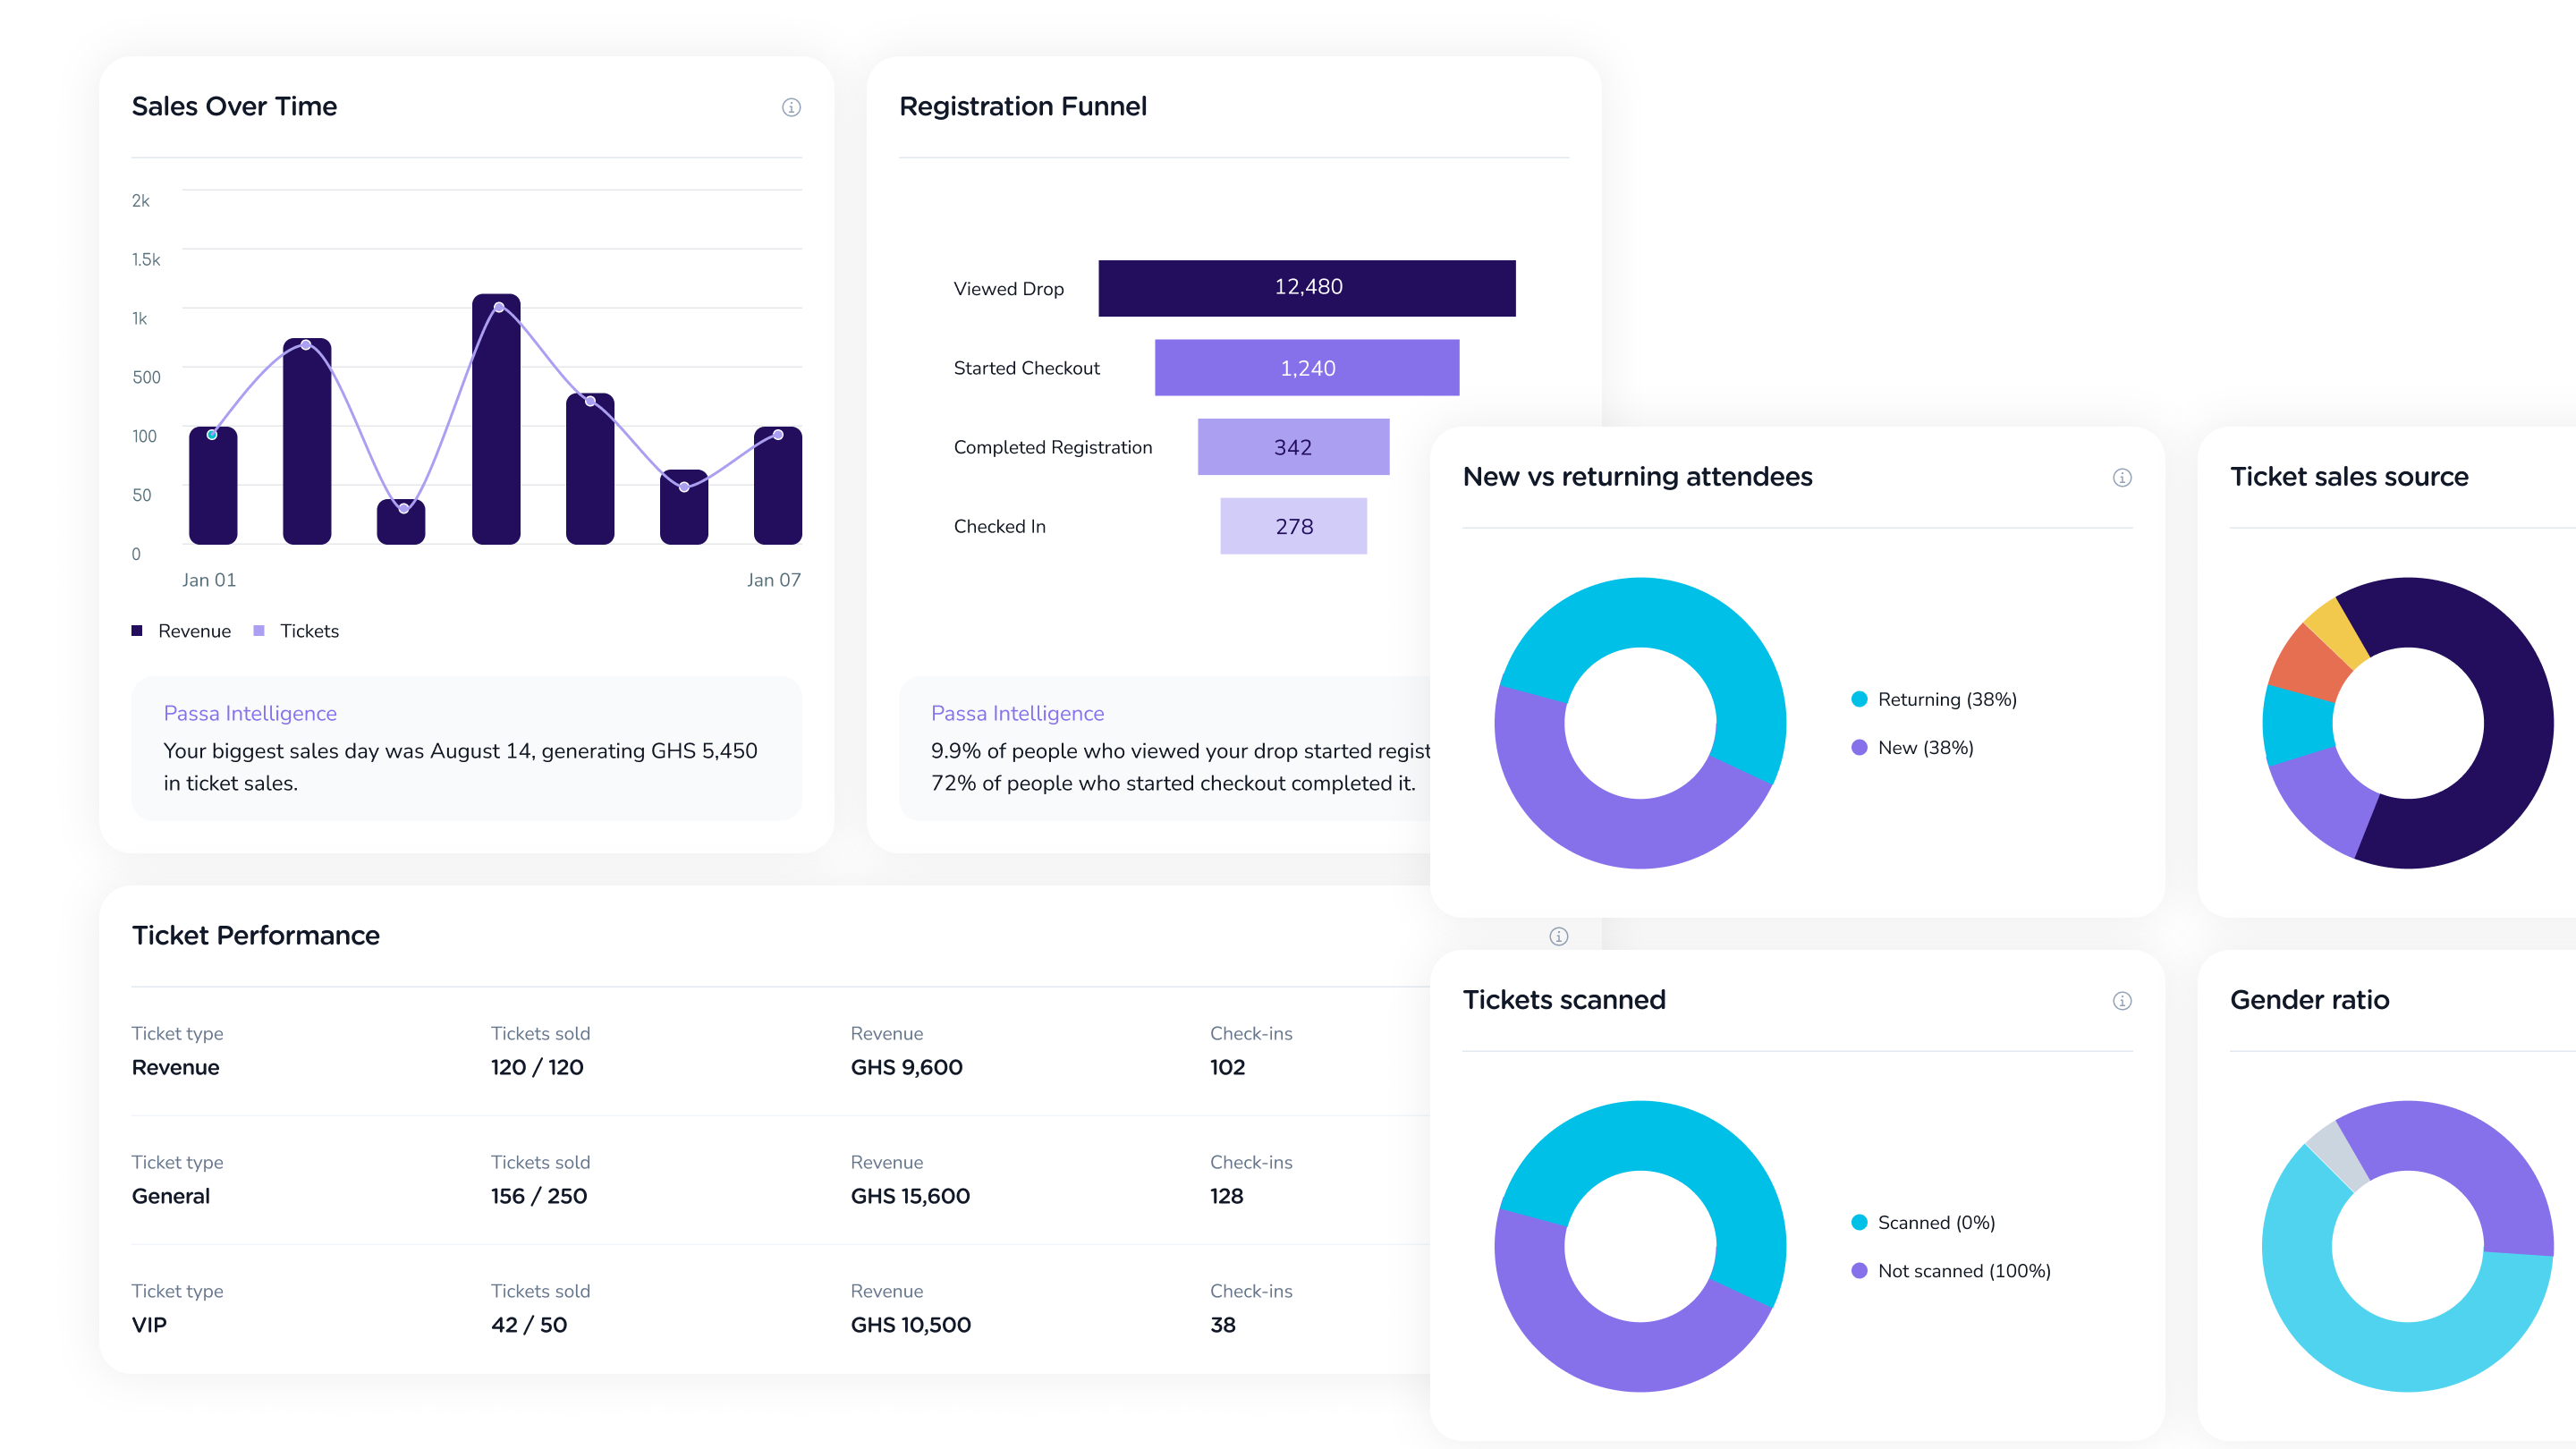
Task: Click the Started Checkout funnel label
Action: (x=1027, y=368)
